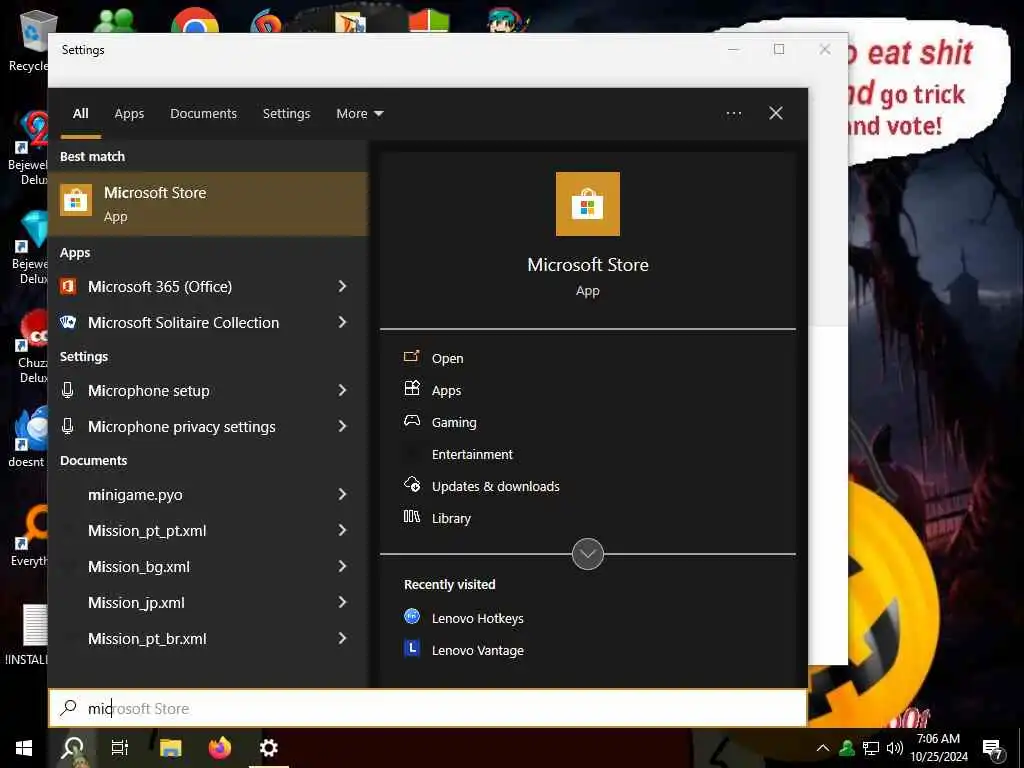Select the All tab
1024x768 pixels.
(x=80, y=114)
